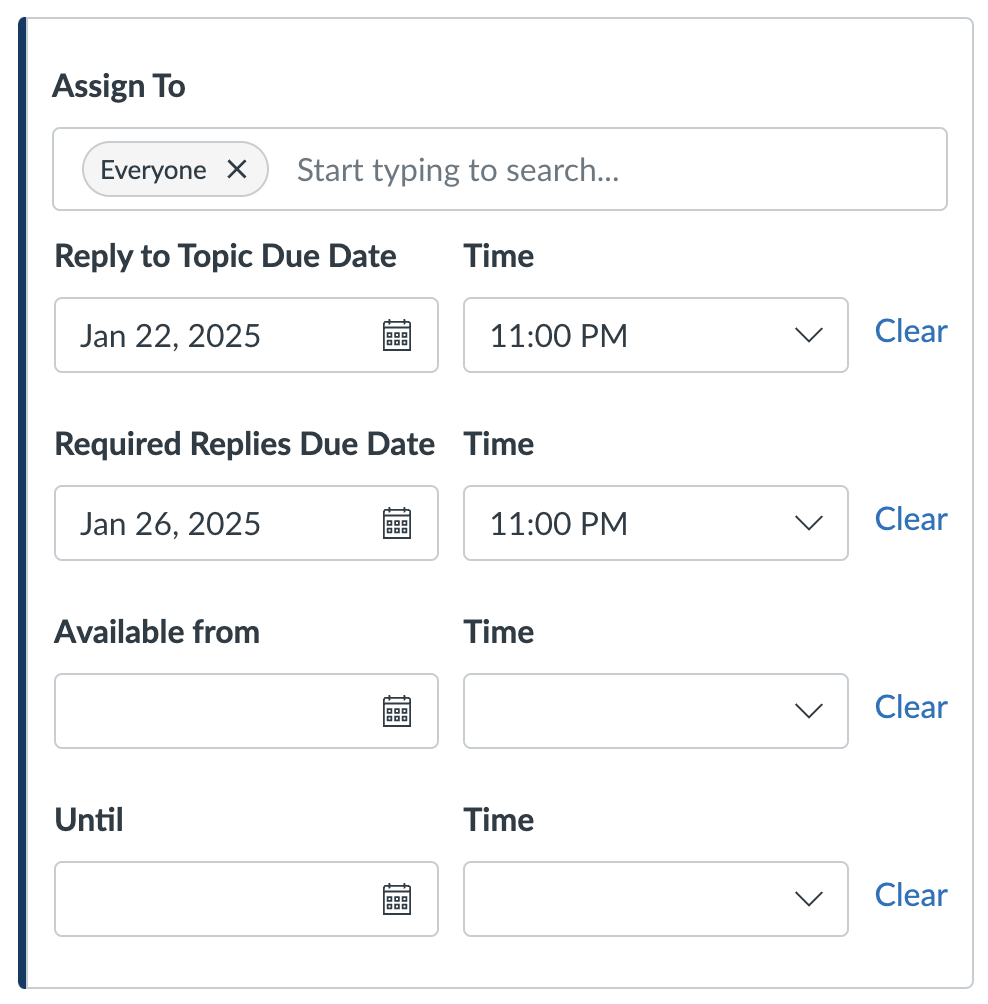Clear the Reply to Topic due date
The height and width of the screenshot is (1004, 988).
pos(910,331)
